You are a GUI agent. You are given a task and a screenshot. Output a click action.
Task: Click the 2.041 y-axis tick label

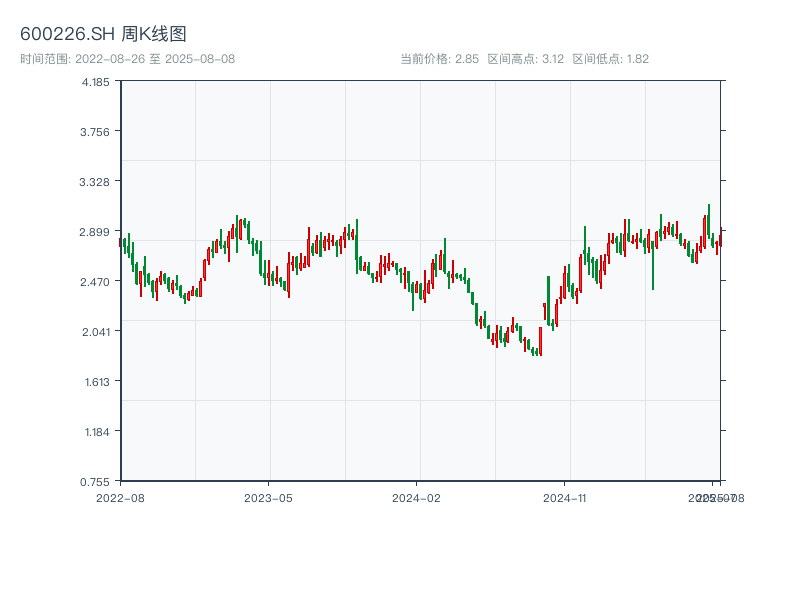(96, 332)
